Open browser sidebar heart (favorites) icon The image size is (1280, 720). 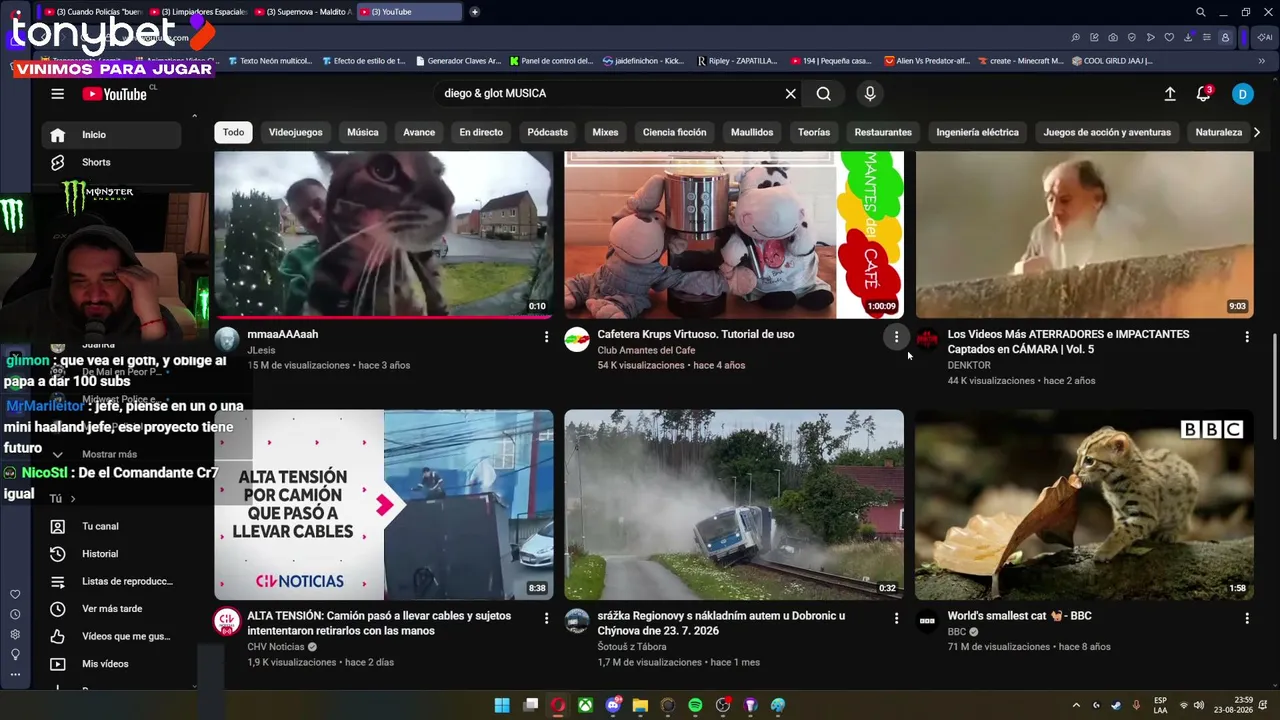click(x=15, y=595)
